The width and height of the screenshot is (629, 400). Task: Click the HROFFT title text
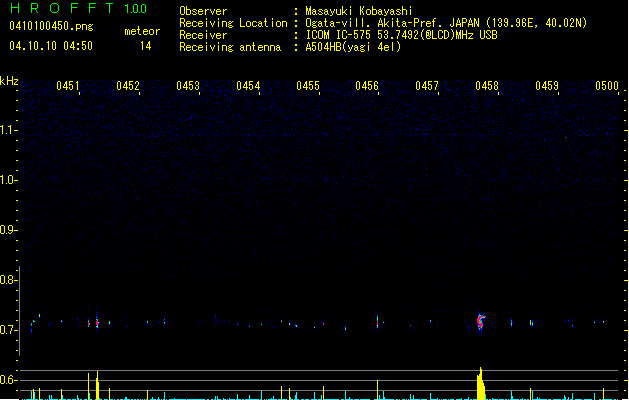pyautogui.click(x=62, y=9)
